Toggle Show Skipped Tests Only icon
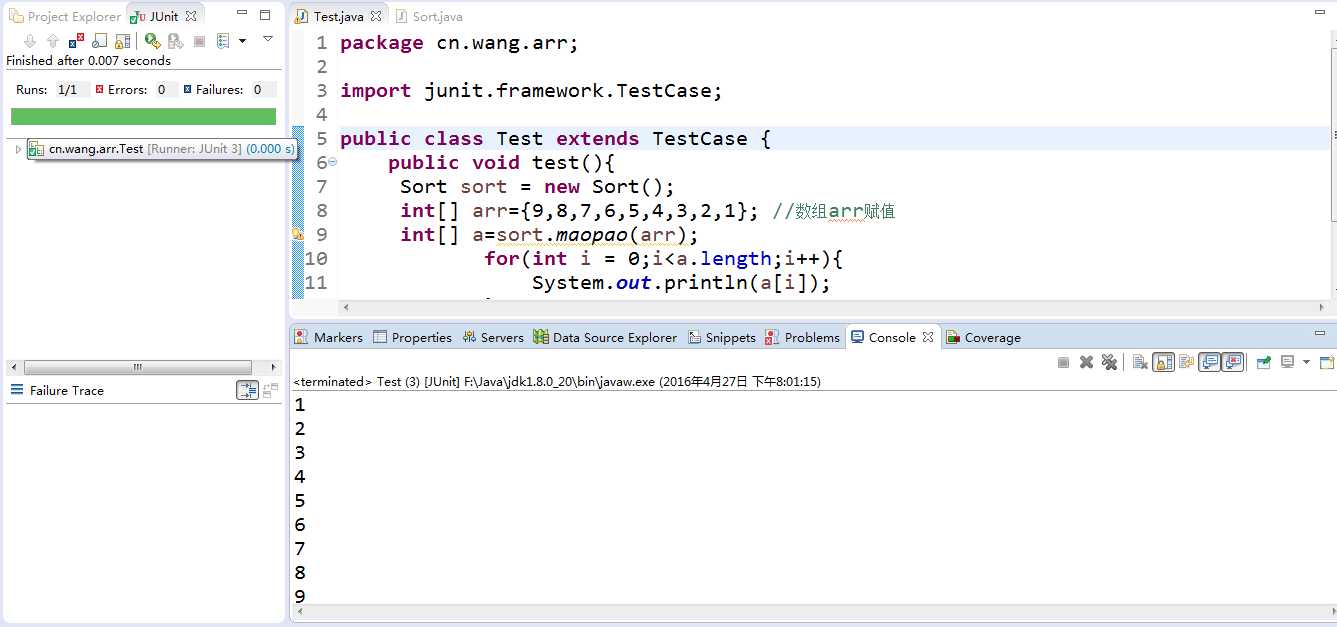 pyautogui.click(x=100, y=41)
